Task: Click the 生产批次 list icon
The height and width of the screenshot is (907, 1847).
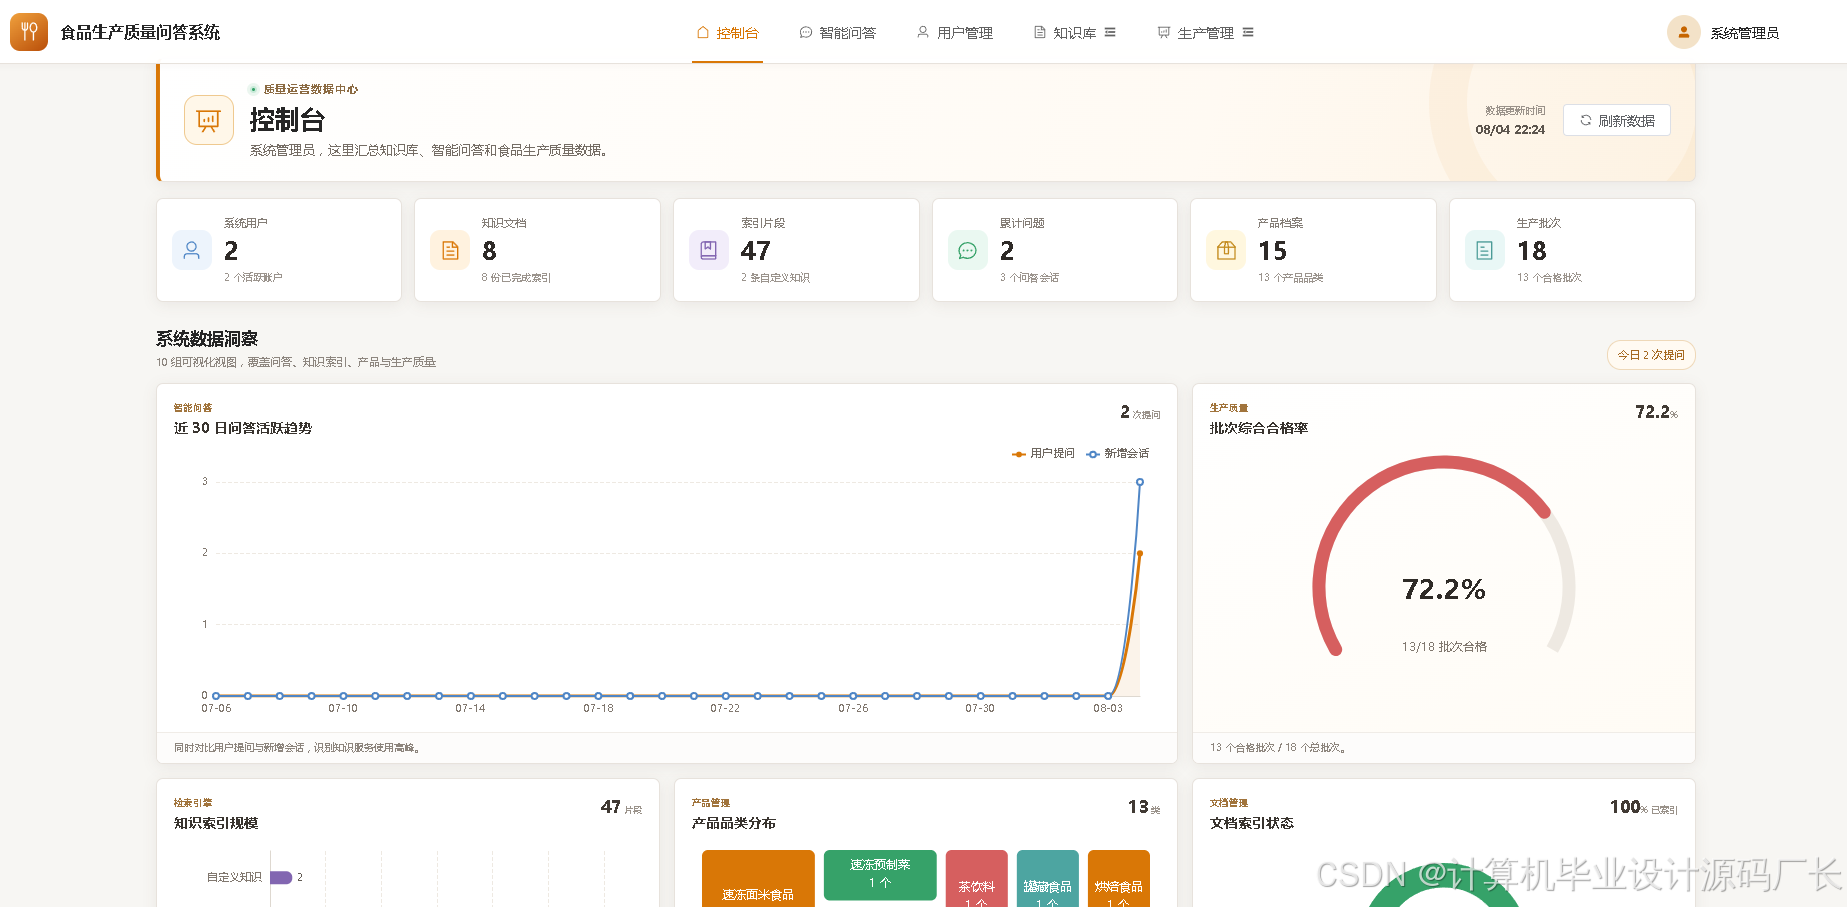Action: pos(1485,250)
